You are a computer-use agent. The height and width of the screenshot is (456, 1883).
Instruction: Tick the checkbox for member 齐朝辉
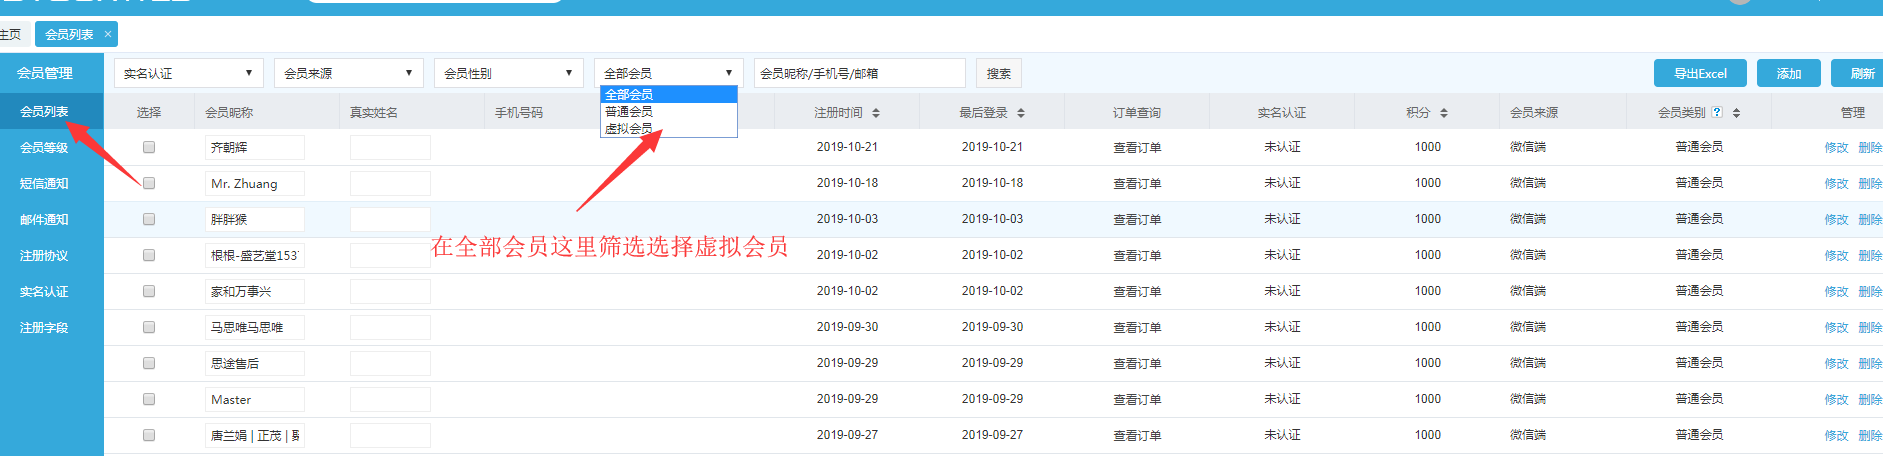(149, 147)
